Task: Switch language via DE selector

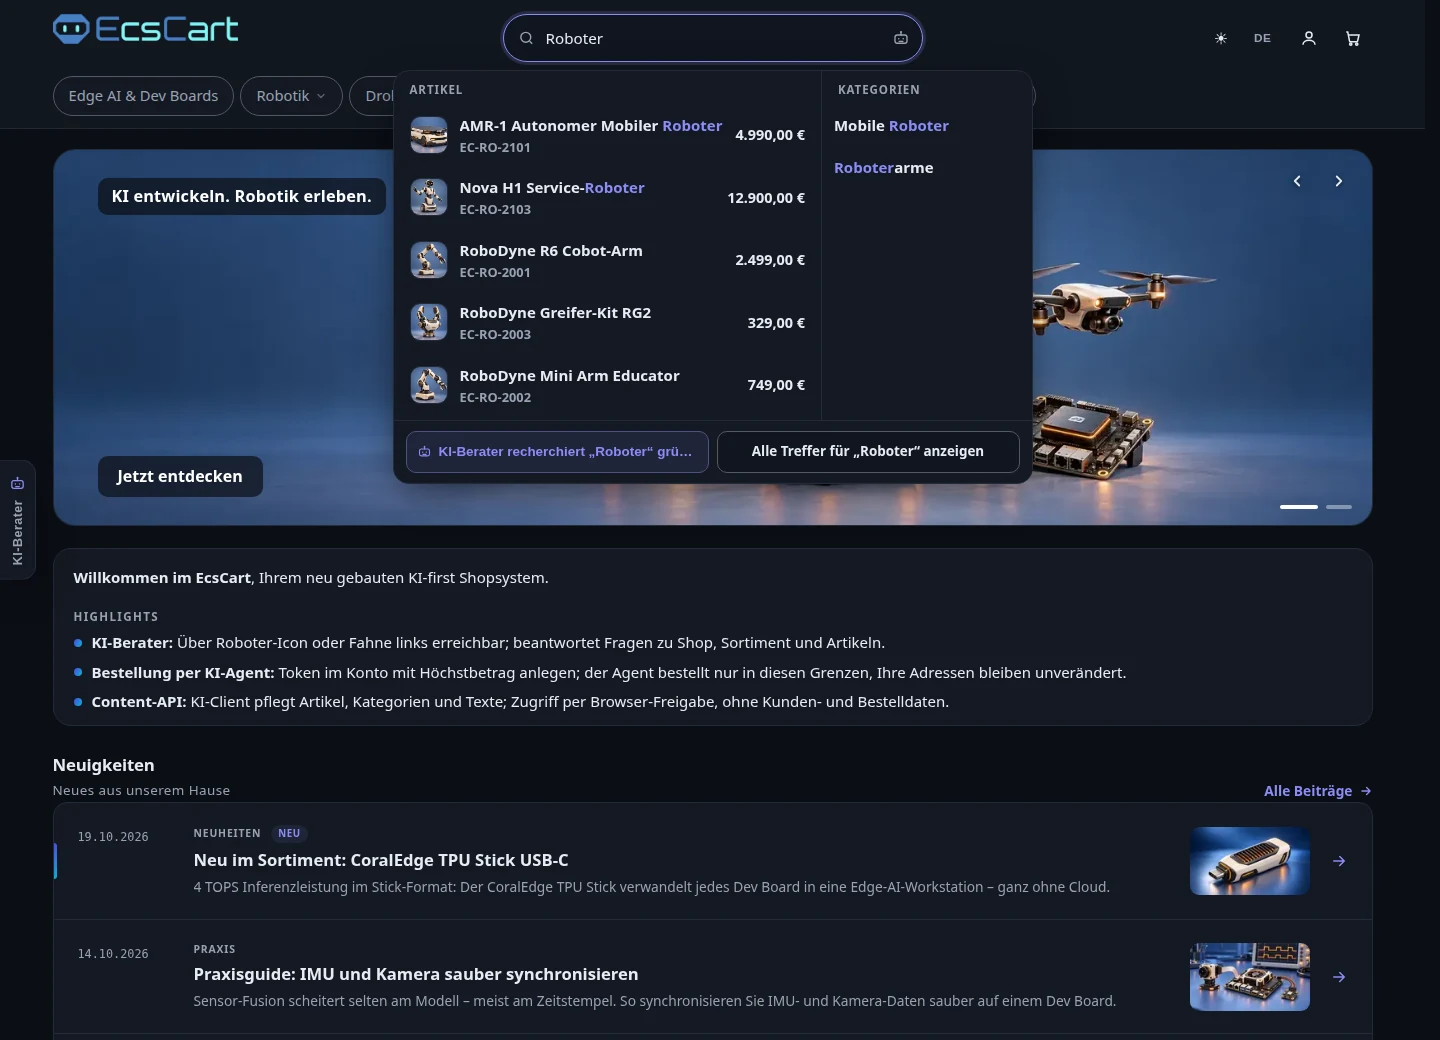Action: click(1262, 38)
